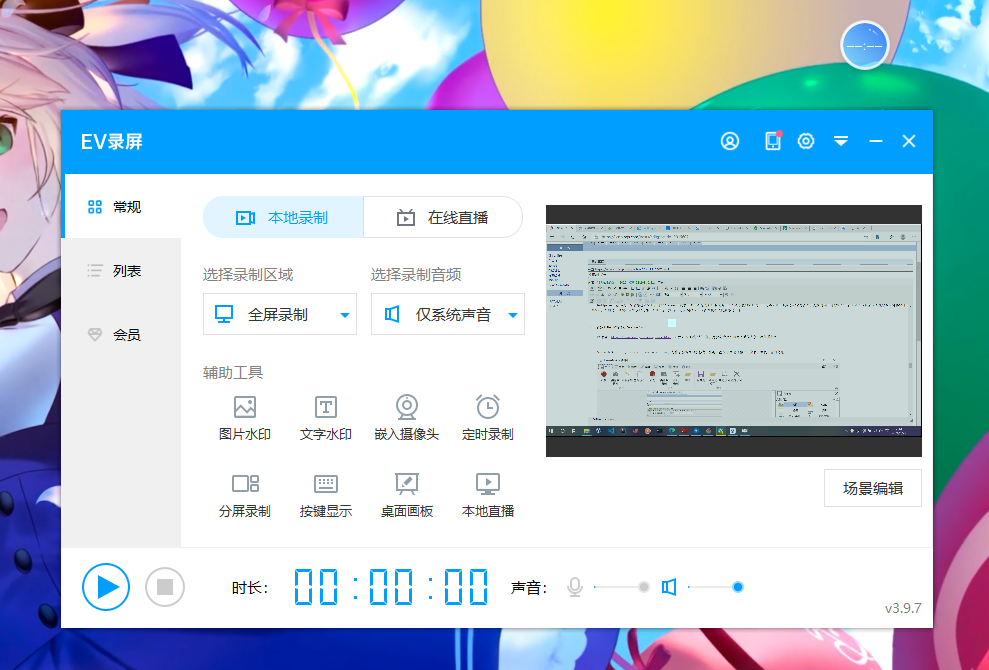Switch to the 列表 sidebar tab
Image resolution: width=989 pixels, height=670 pixels.
pos(121,271)
